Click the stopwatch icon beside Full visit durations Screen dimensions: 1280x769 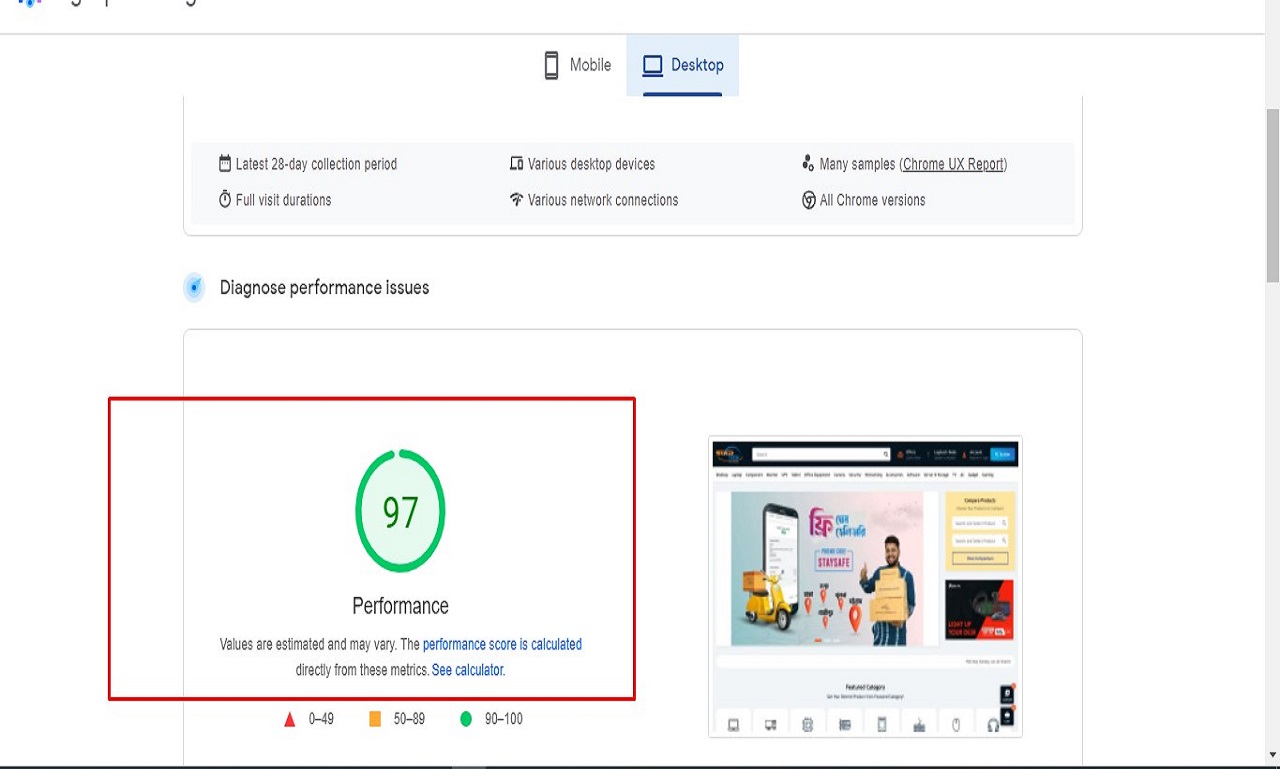[225, 199]
